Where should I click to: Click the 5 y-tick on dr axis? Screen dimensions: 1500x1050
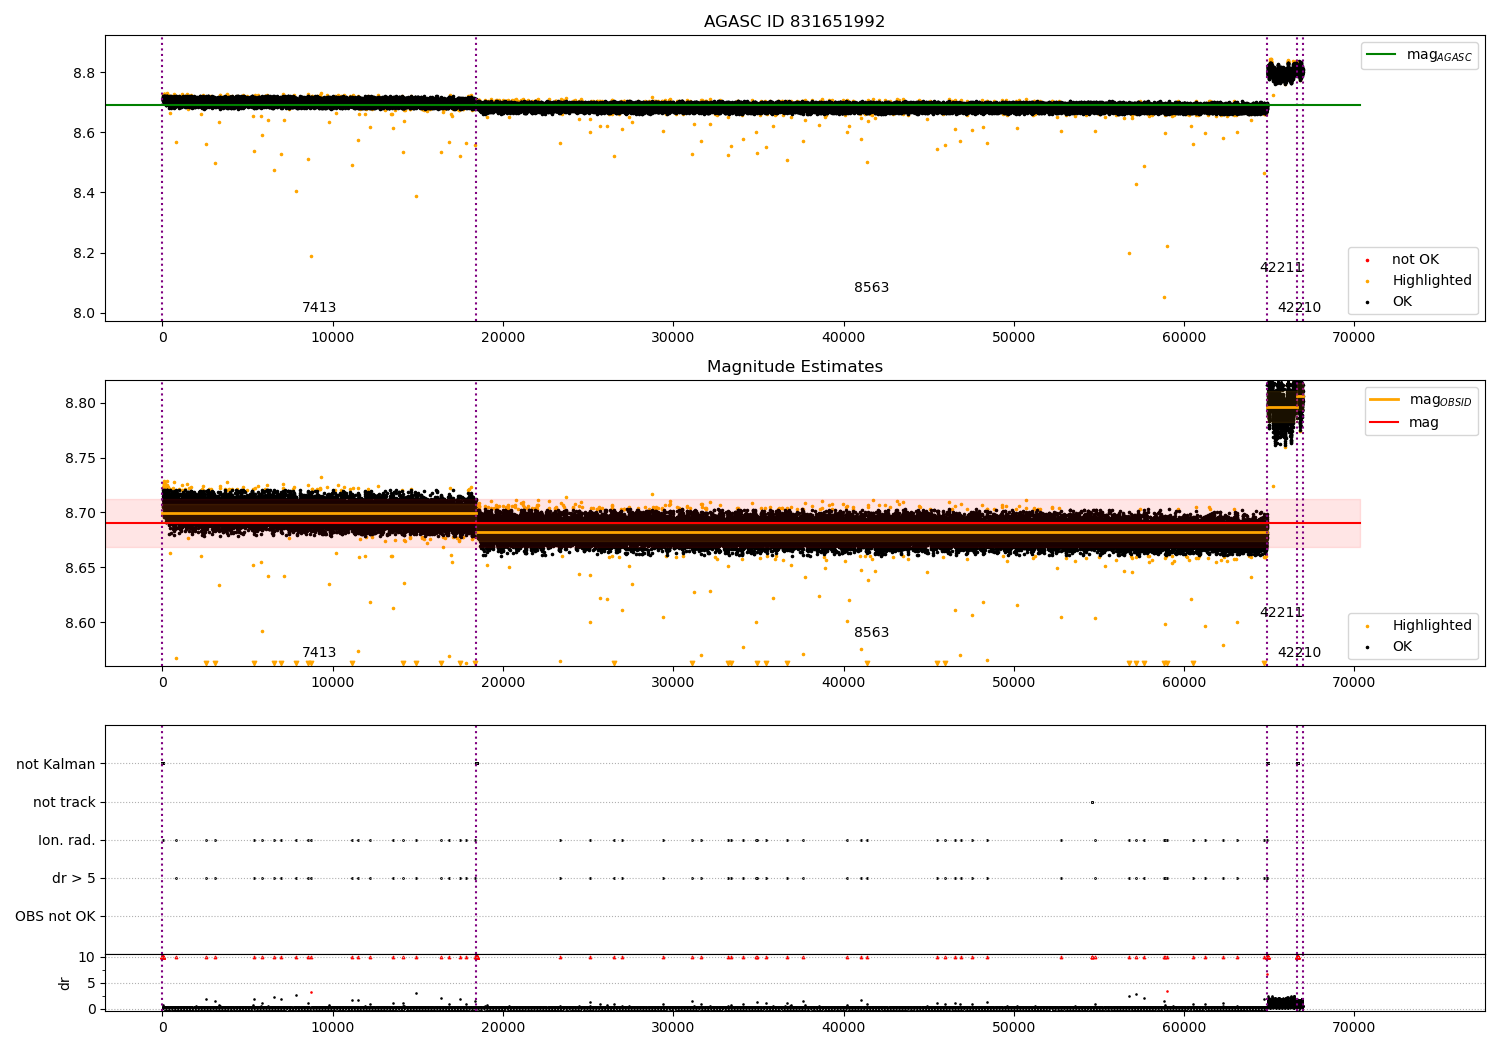91,983
